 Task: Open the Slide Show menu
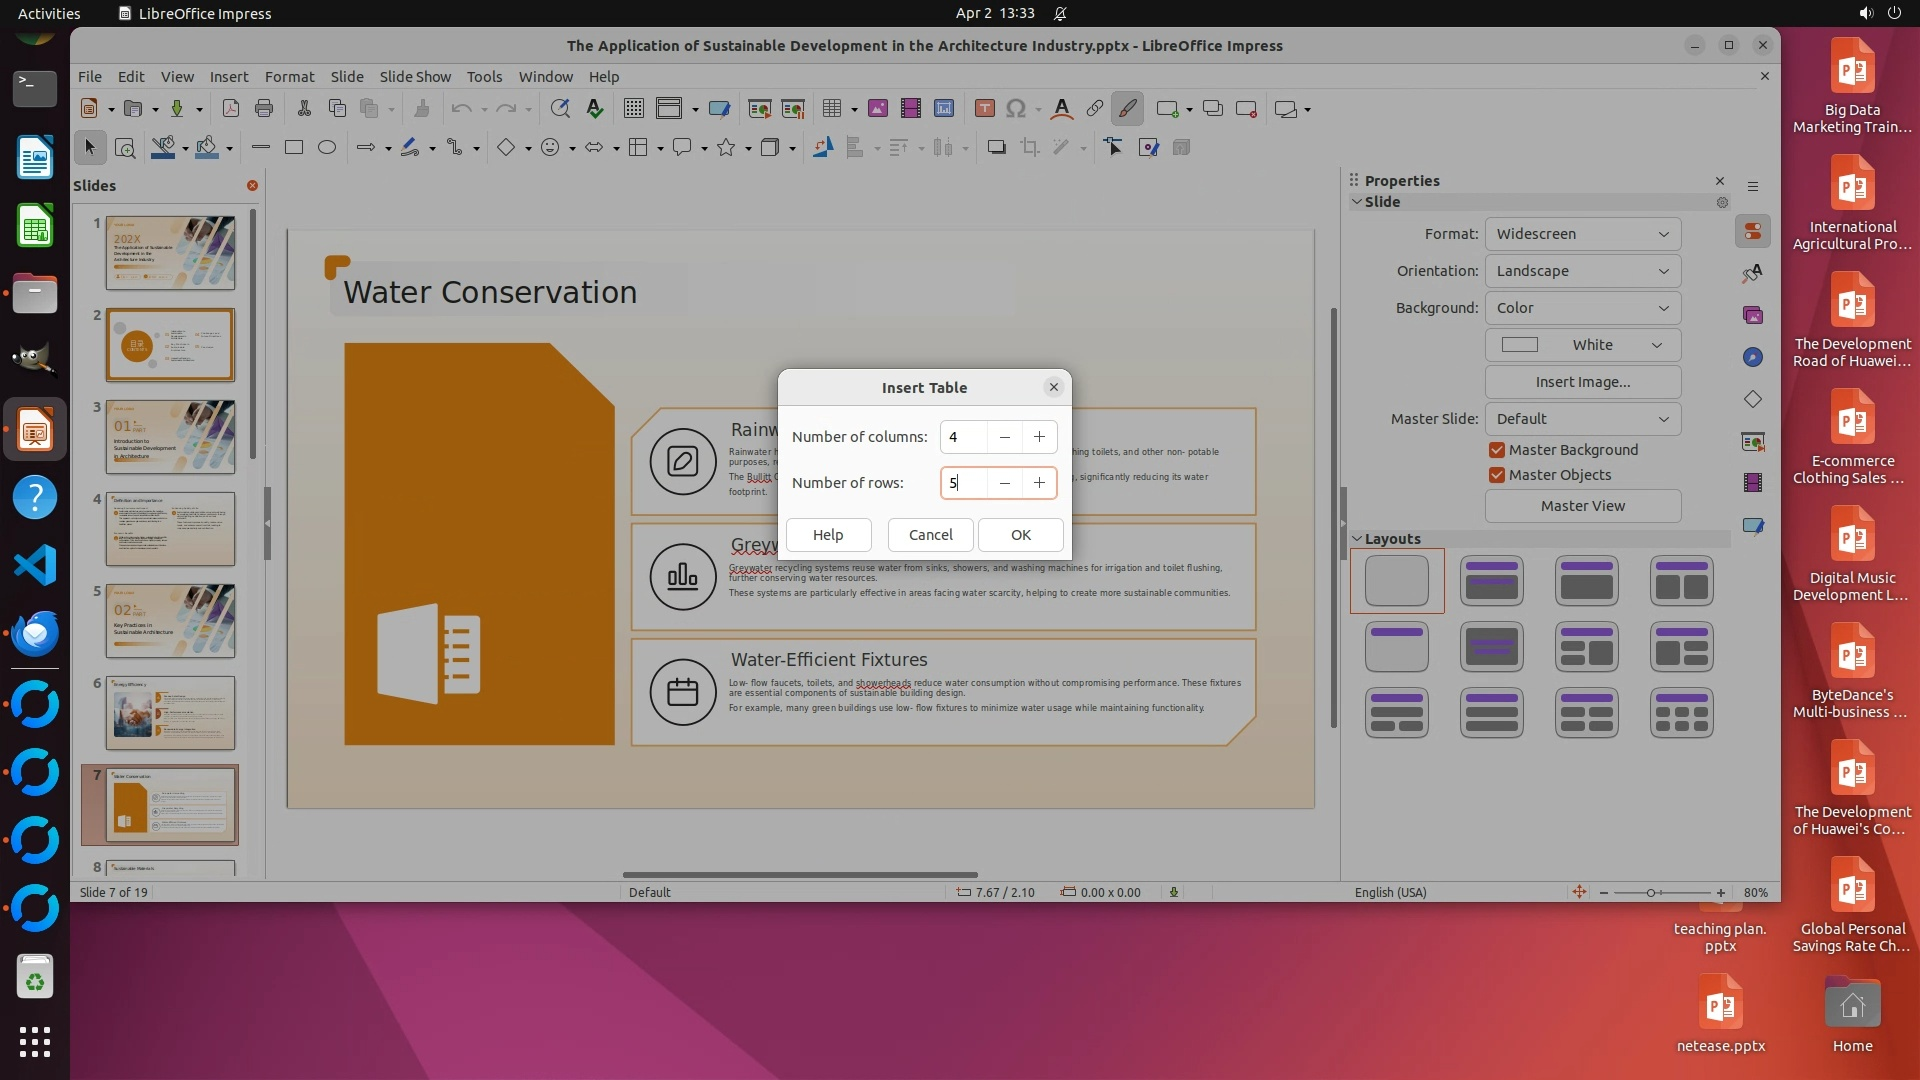point(414,76)
